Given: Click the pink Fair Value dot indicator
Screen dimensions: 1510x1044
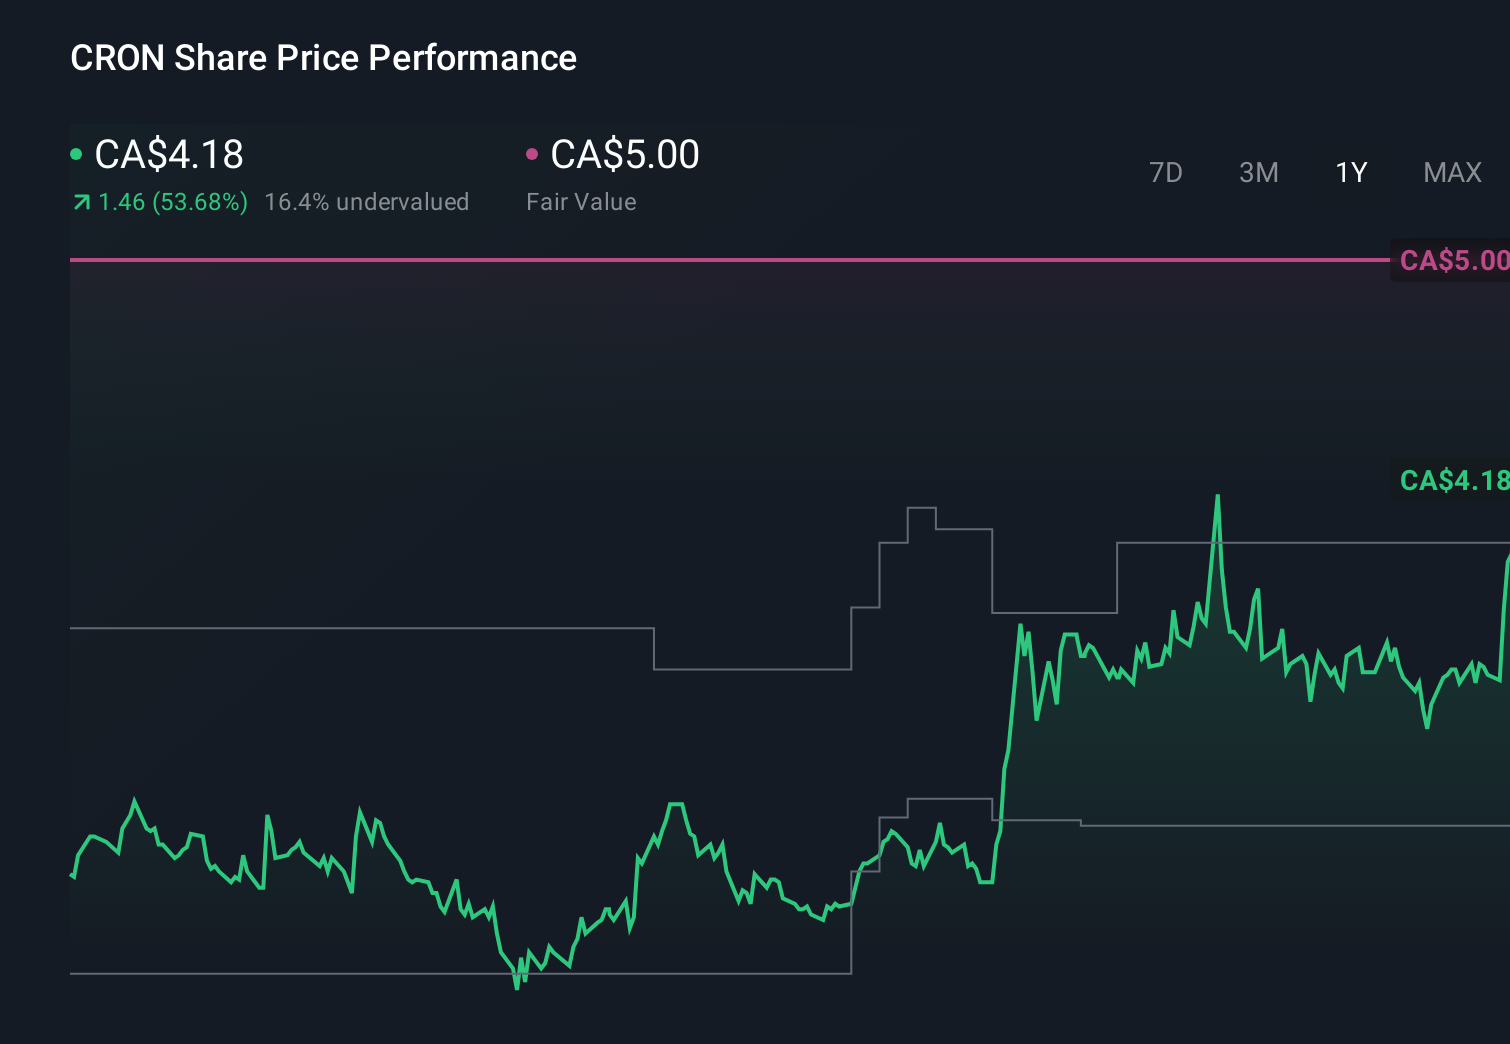Looking at the screenshot, I should (533, 154).
